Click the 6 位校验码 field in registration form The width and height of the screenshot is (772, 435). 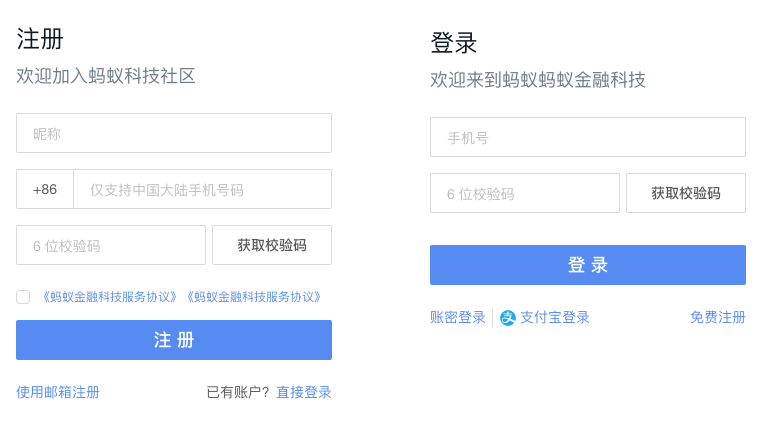point(111,245)
